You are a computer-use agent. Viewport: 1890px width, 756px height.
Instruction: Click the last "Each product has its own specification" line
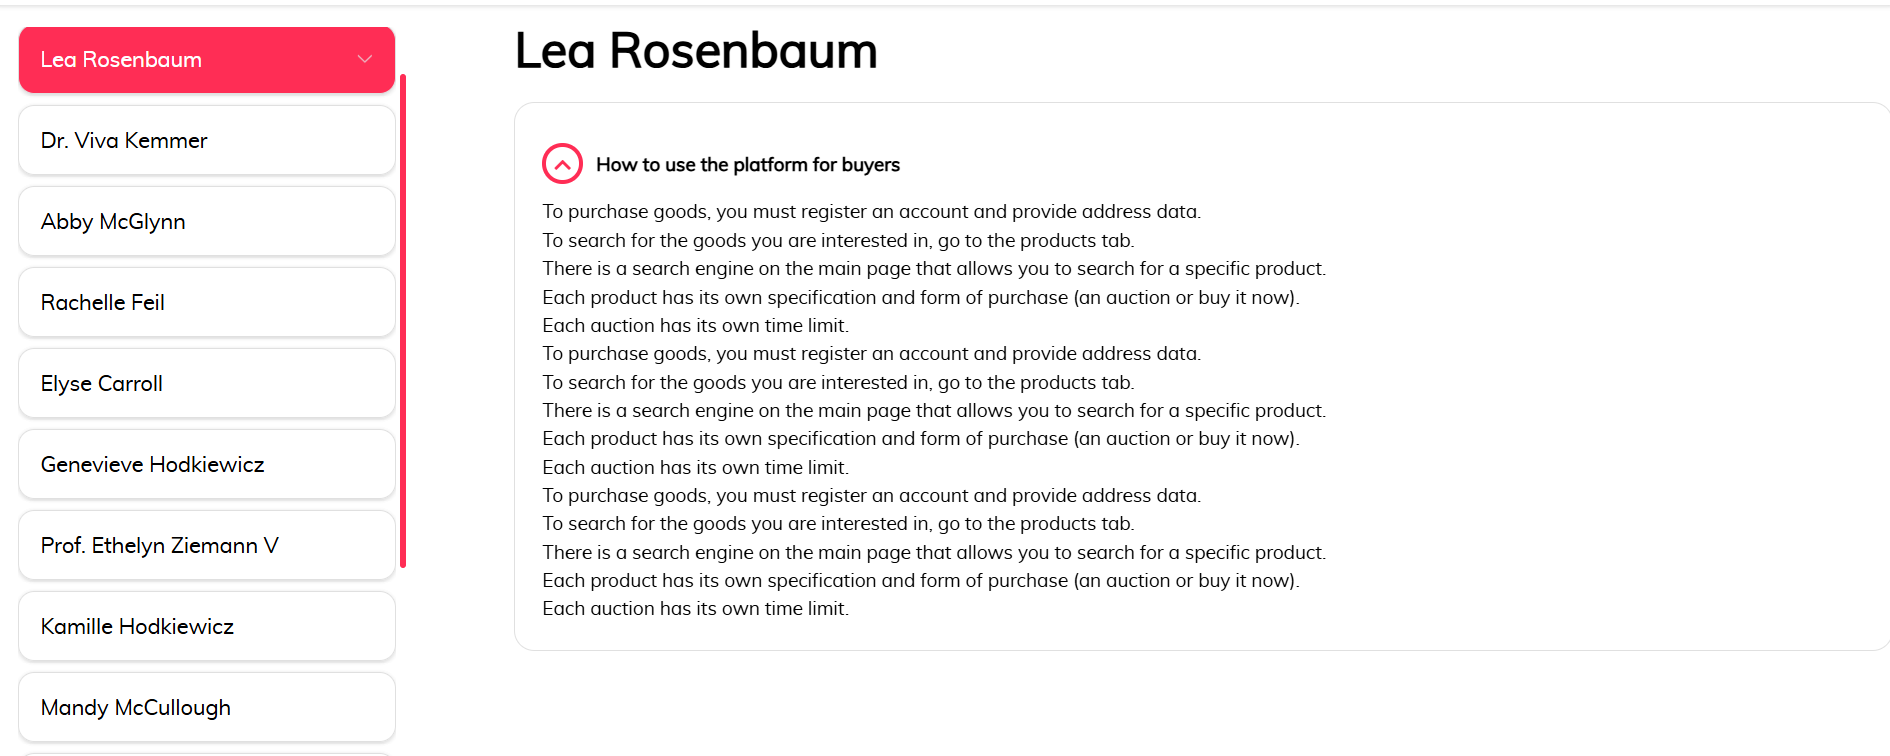920,581
